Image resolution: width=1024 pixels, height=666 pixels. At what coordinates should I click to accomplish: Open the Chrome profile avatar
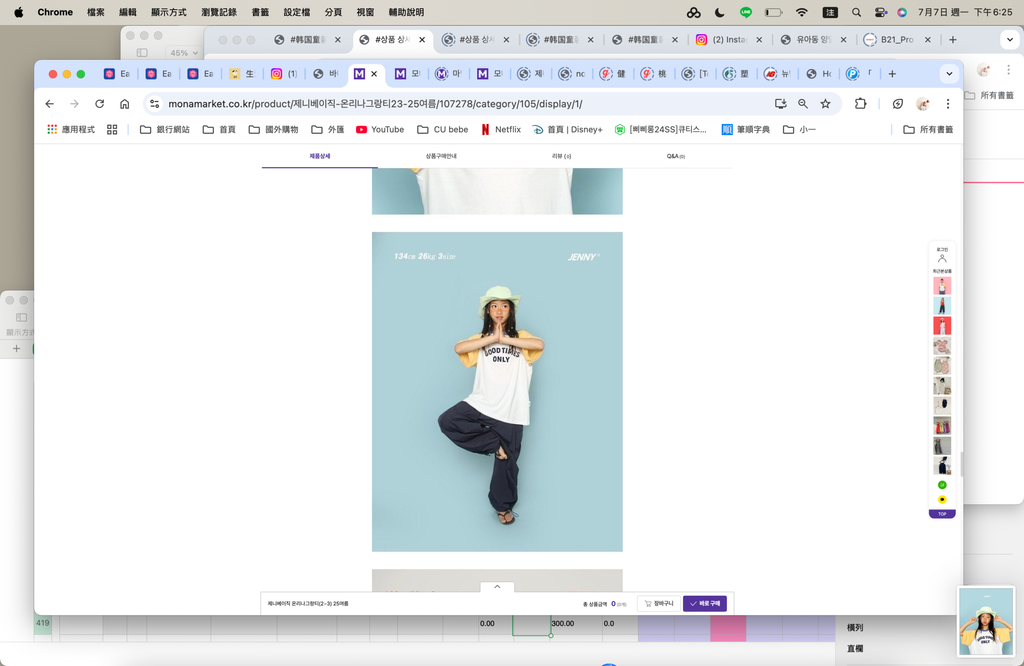(923, 104)
